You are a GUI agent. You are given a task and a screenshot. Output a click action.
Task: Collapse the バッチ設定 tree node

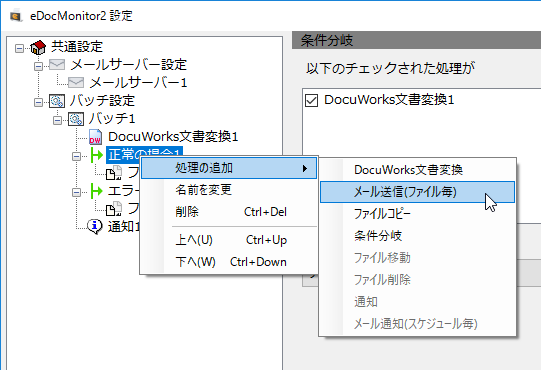pos(39,102)
